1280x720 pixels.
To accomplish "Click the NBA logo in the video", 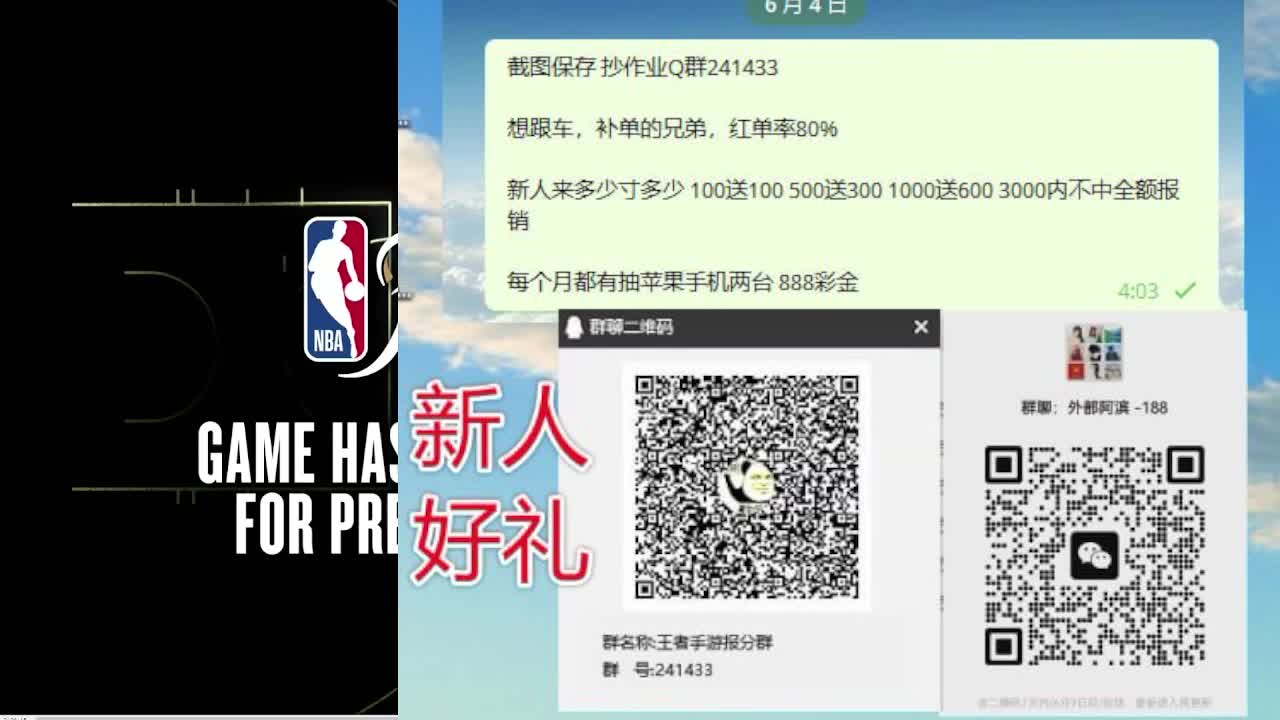I will [x=336, y=289].
